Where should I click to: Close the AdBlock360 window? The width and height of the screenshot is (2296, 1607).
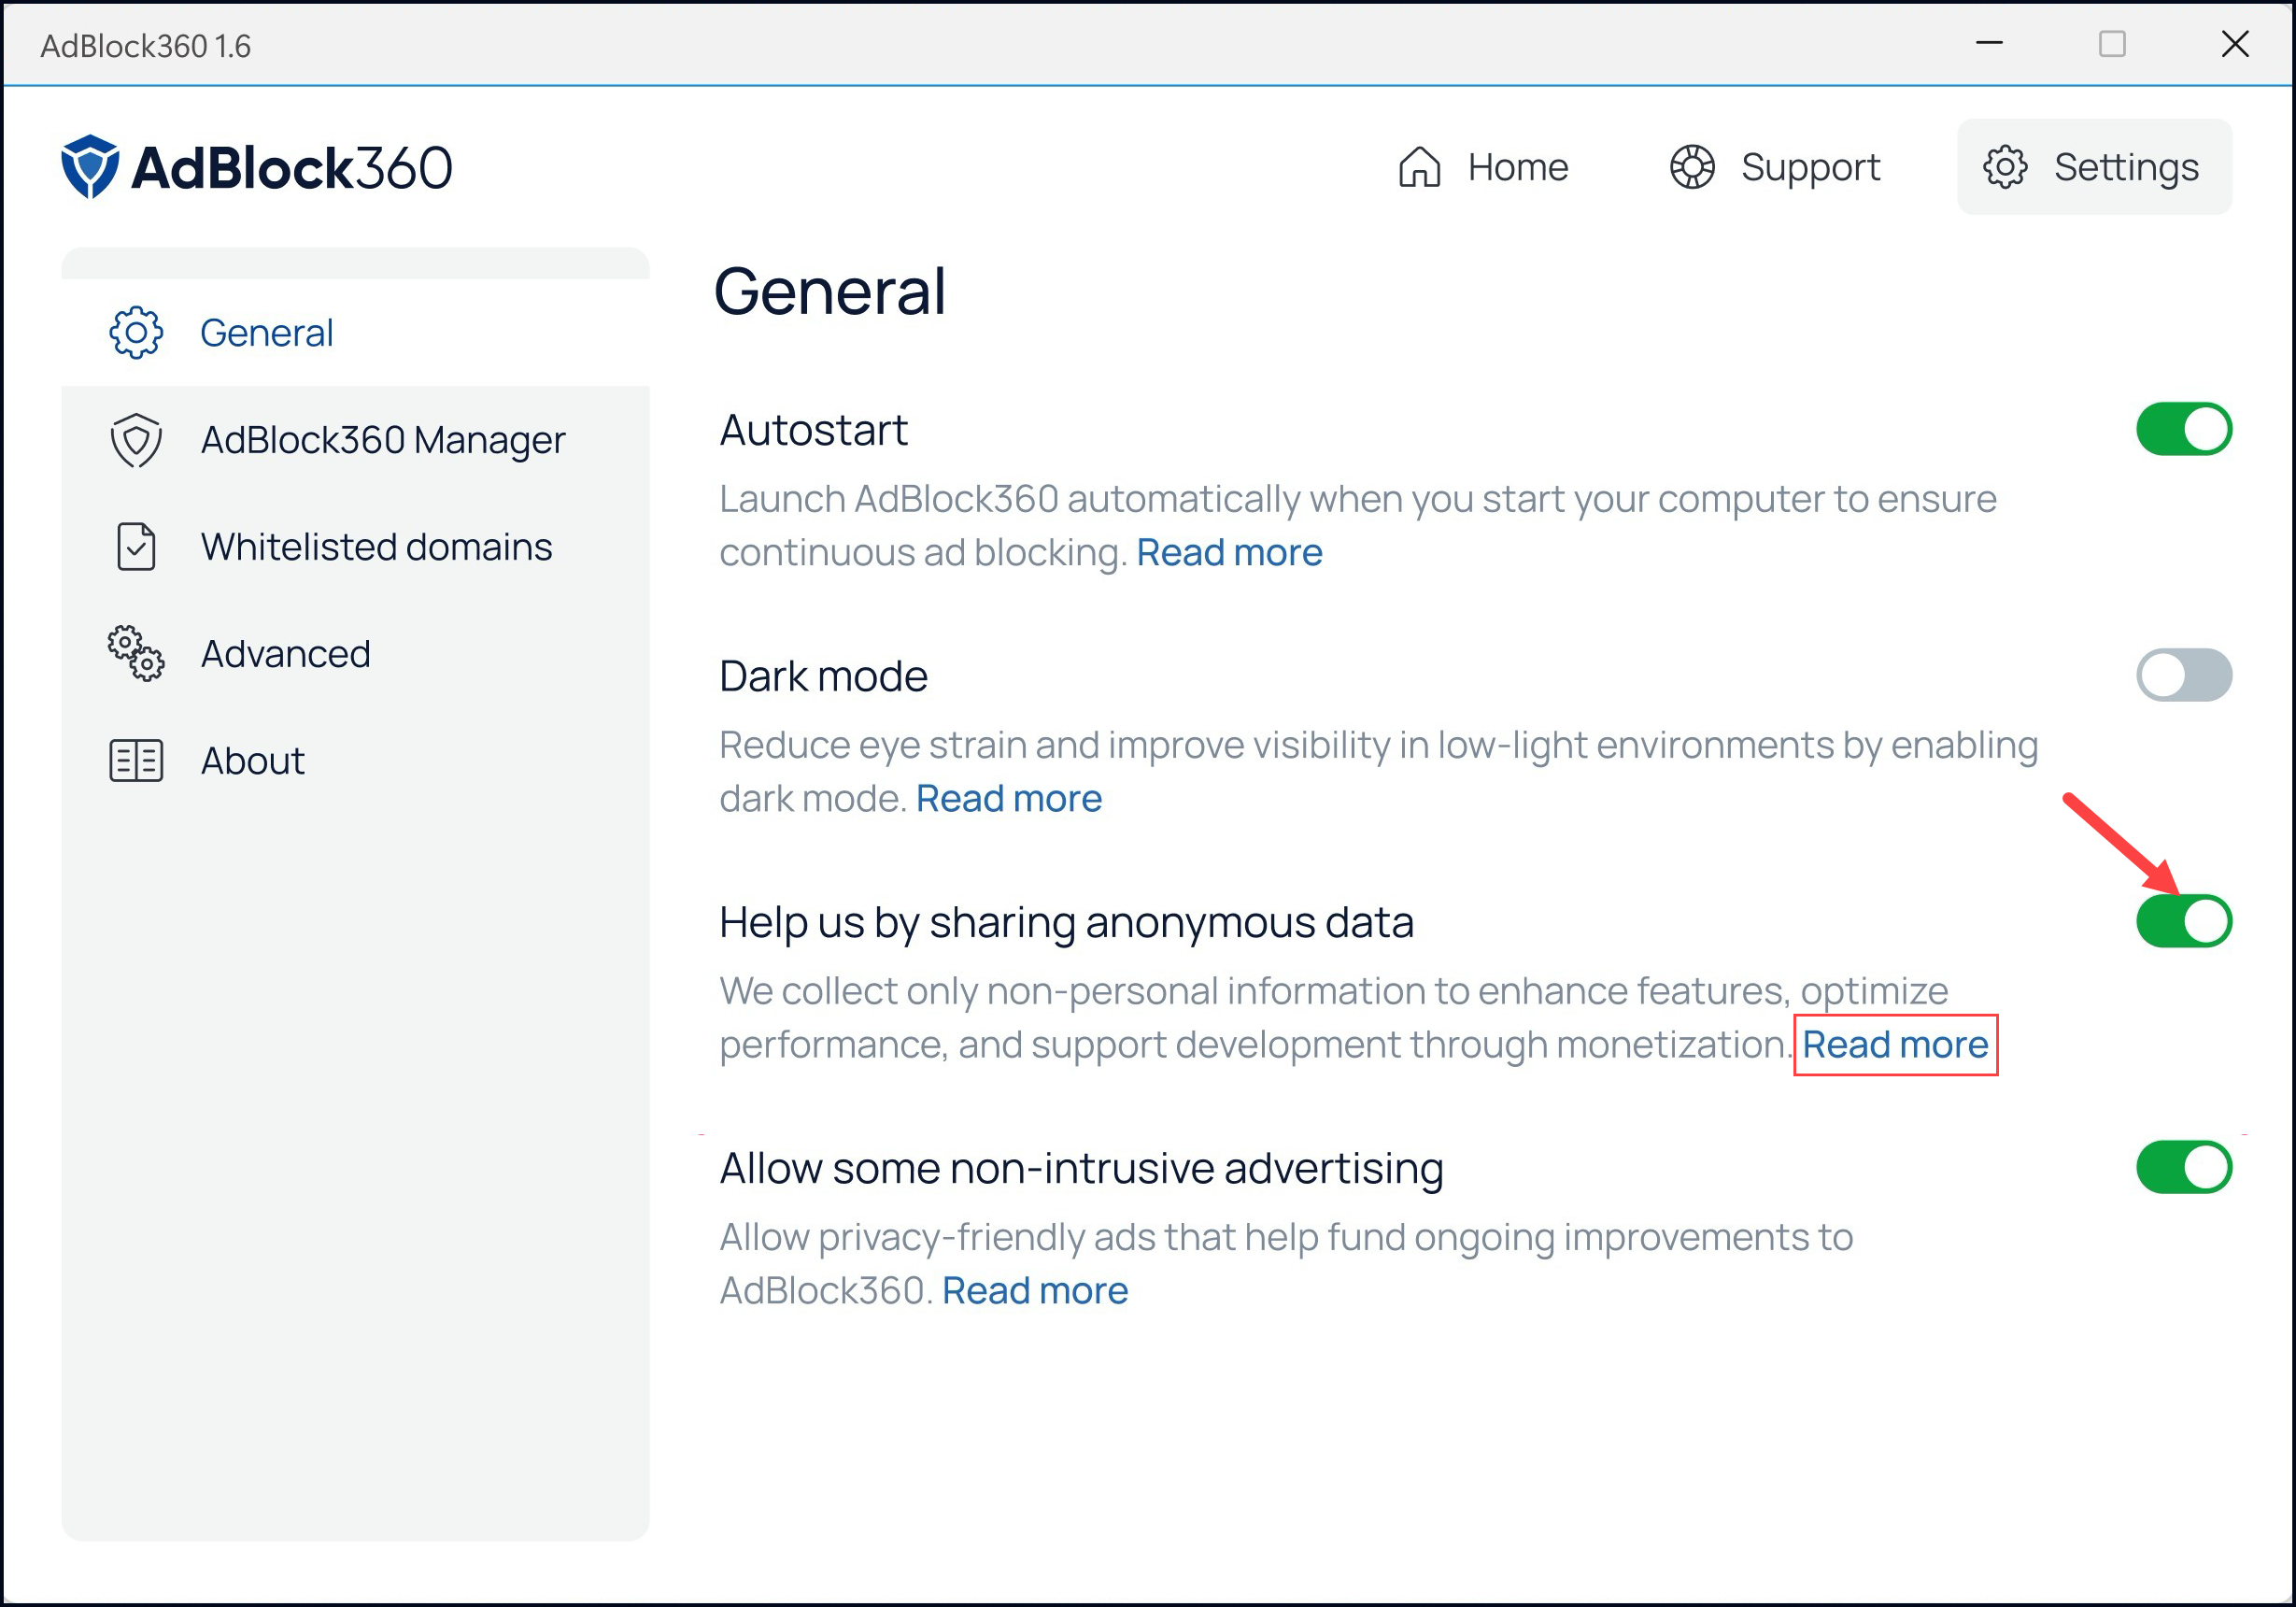pos(2235,43)
